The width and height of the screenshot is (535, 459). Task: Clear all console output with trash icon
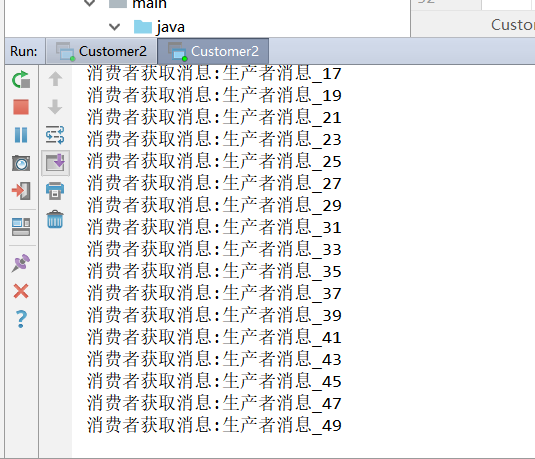click(x=55, y=219)
